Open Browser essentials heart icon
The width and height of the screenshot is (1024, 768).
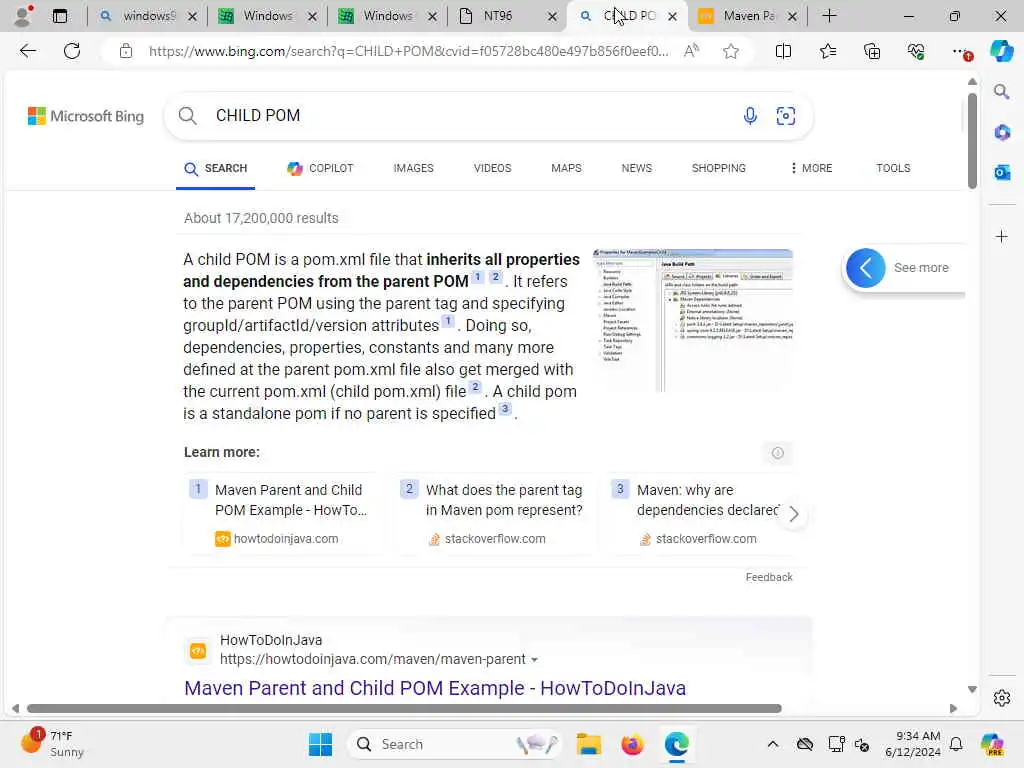[916, 51]
